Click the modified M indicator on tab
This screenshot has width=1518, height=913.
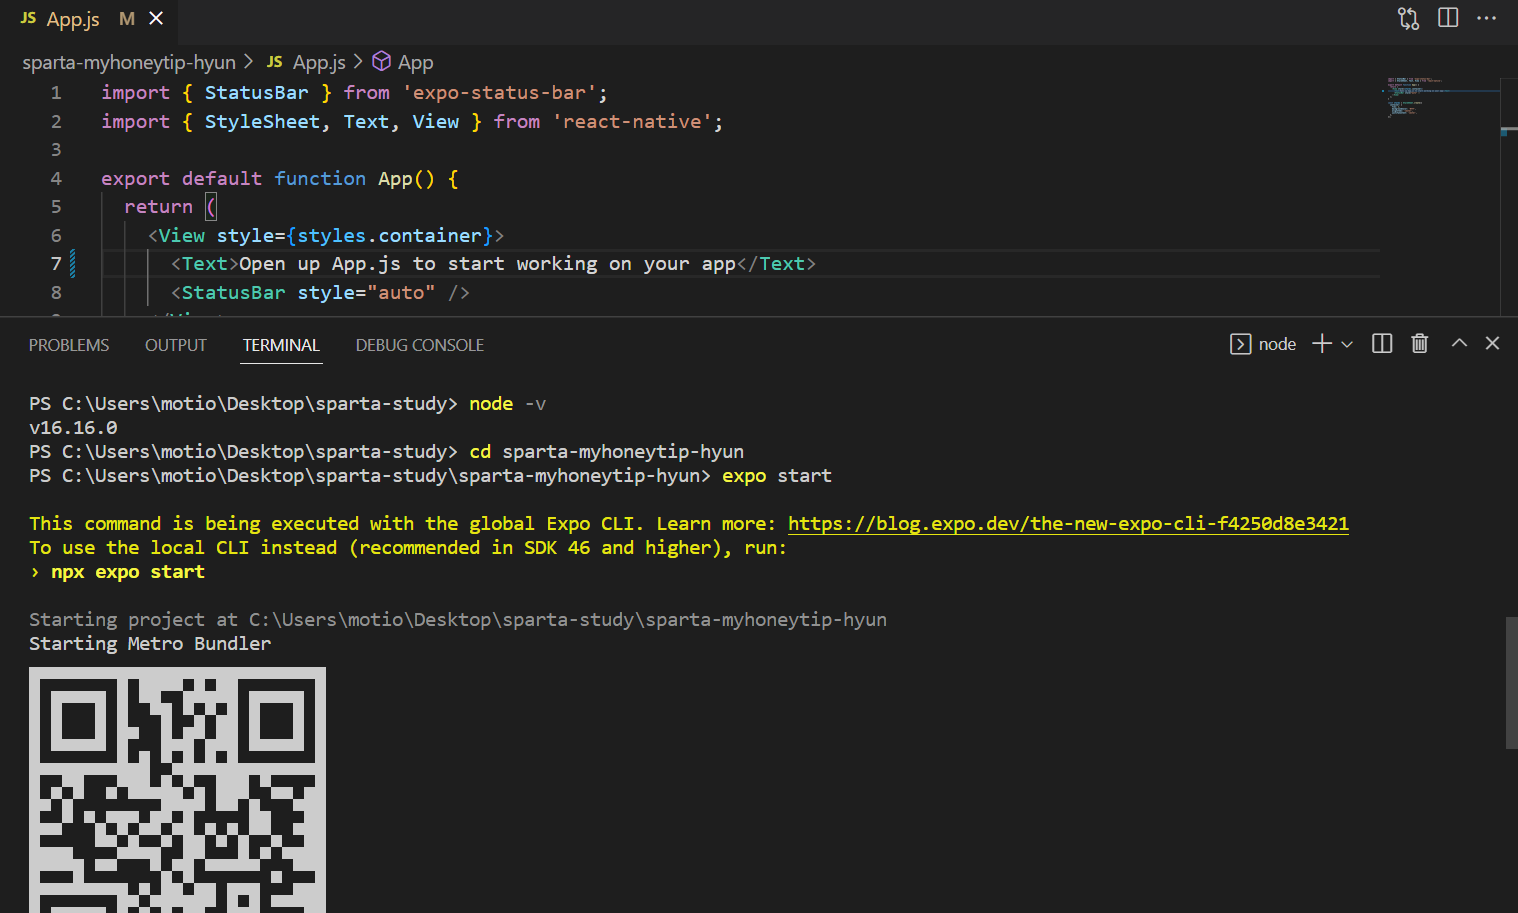pyautogui.click(x=127, y=19)
